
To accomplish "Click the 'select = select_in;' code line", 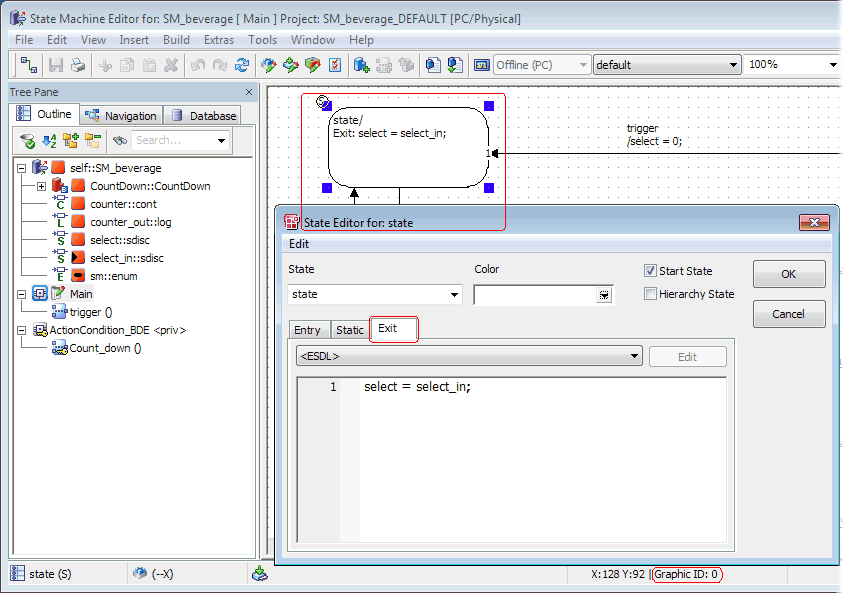I will pyautogui.click(x=417, y=387).
